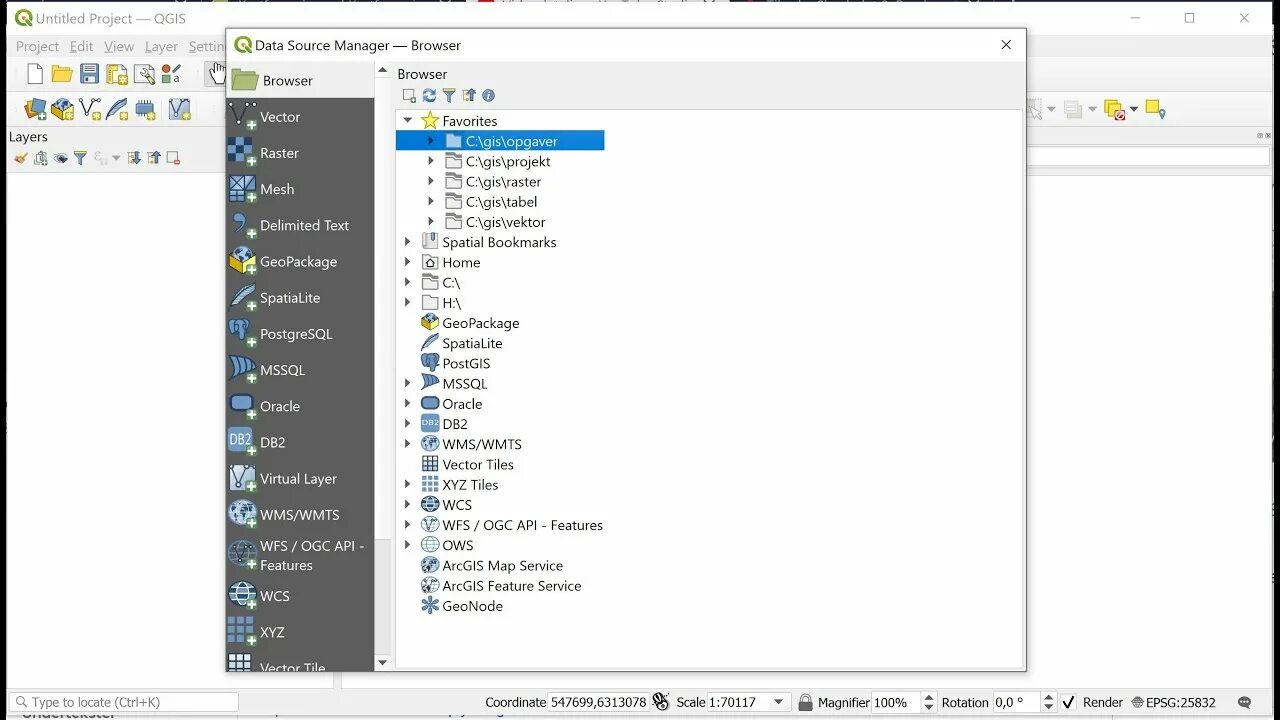Expand the MSSQL tree node
1280x720 pixels.
coord(408,383)
